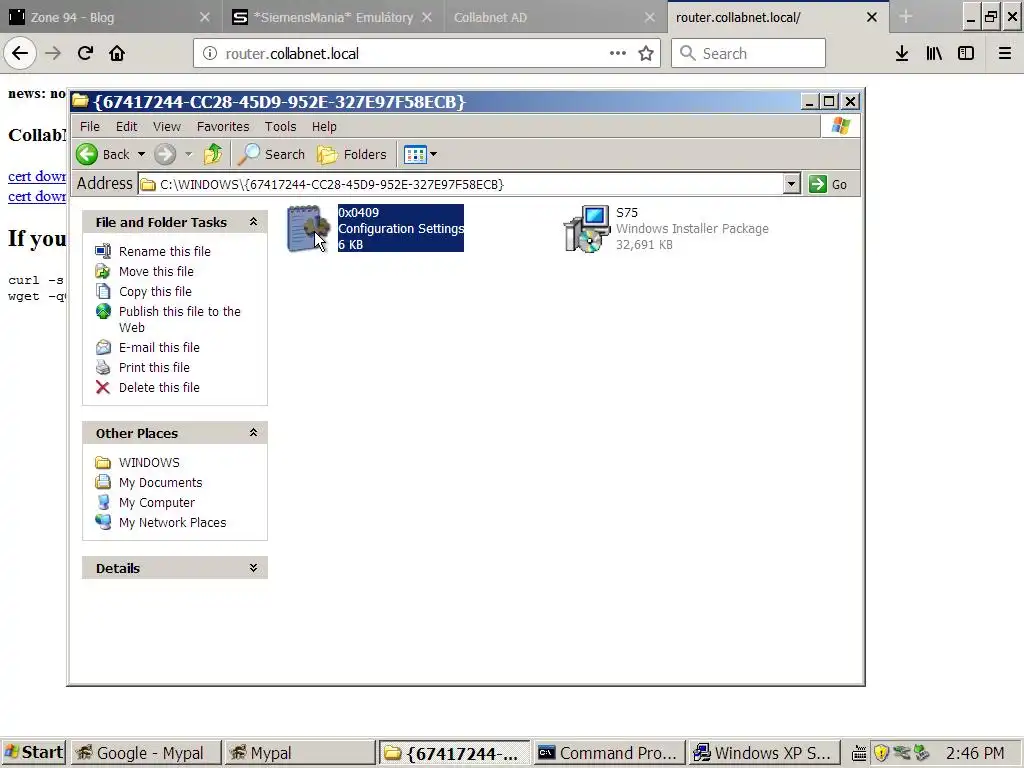Open the Edit menu in Explorer
1024x768 pixels.
pyautogui.click(x=127, y=127)
